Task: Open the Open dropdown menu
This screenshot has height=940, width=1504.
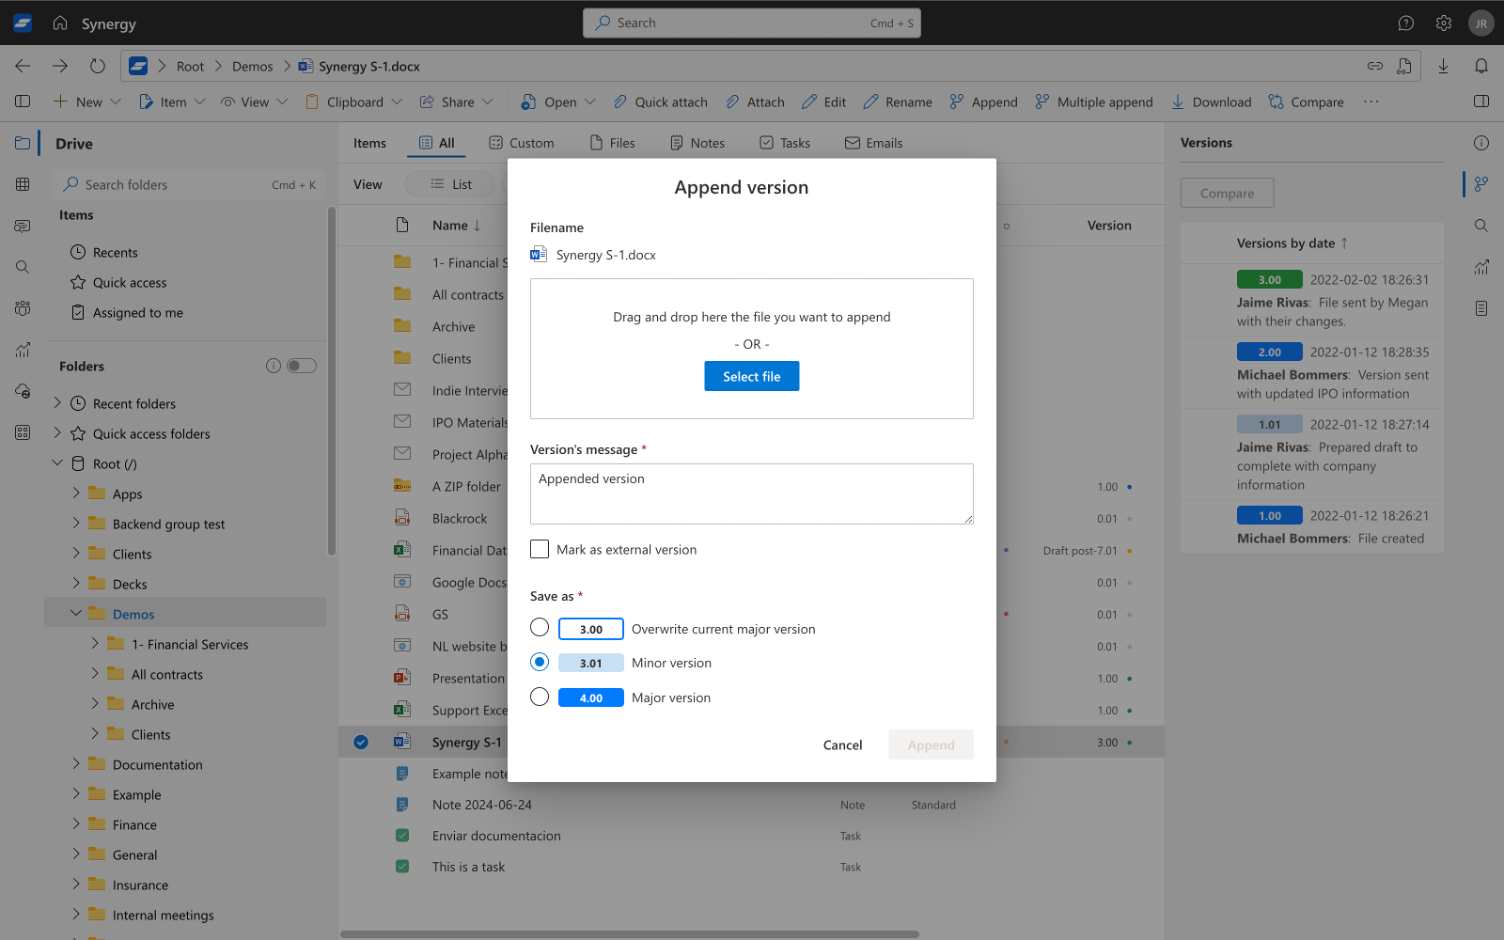Action: click(x=558, y=102)
